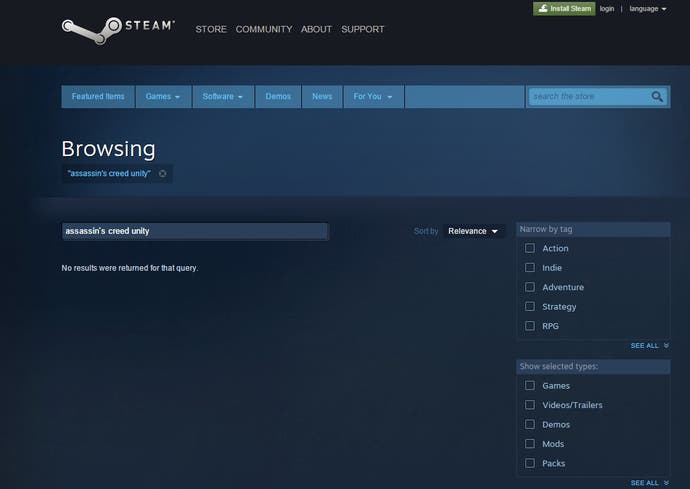Expand the Games dropdown
Viewport: 690px width, 489px height.
point(163,96)
